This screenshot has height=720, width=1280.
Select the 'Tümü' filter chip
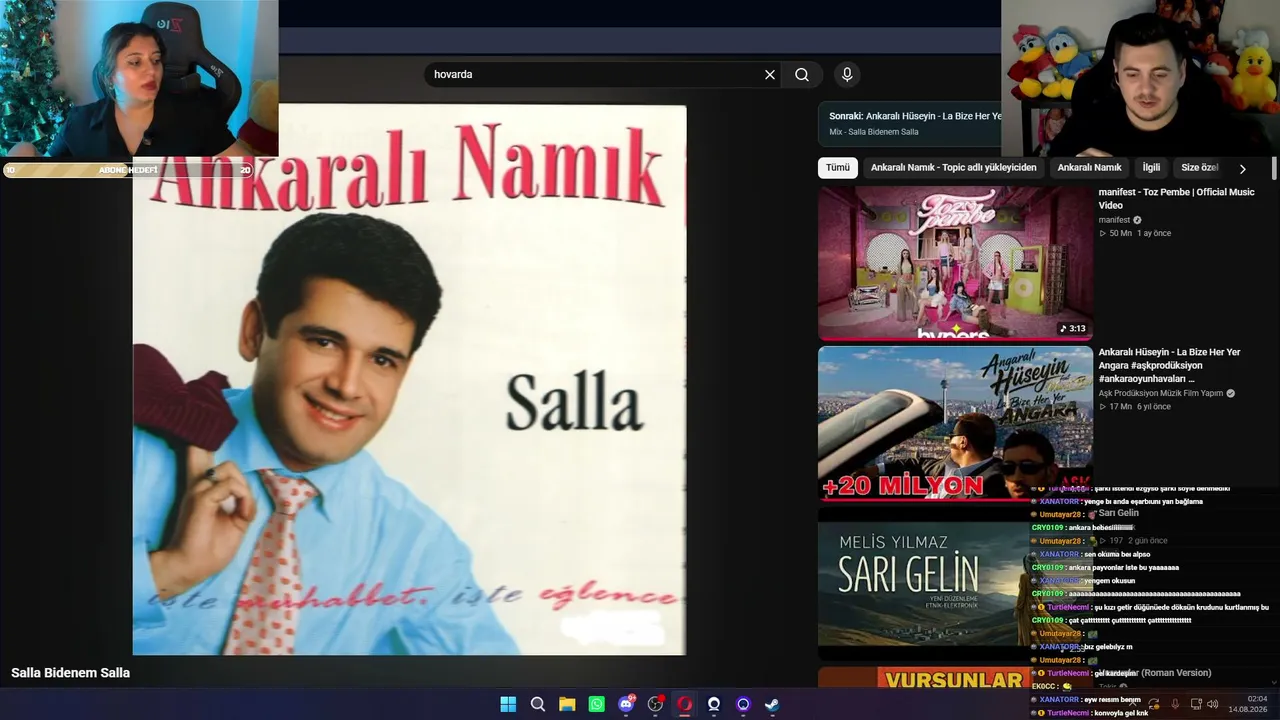point(838,168)
